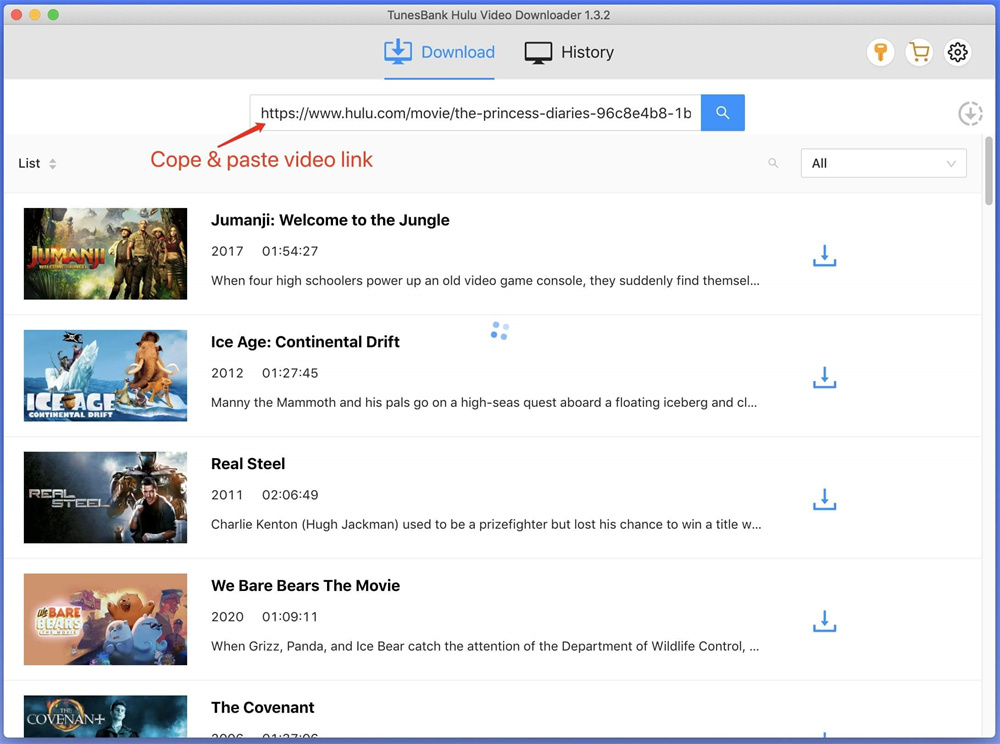This screenshot has width=1000, height=744.
Task: Download Jumanji: Welcome to the Jungle
Action: pos(824,256)
